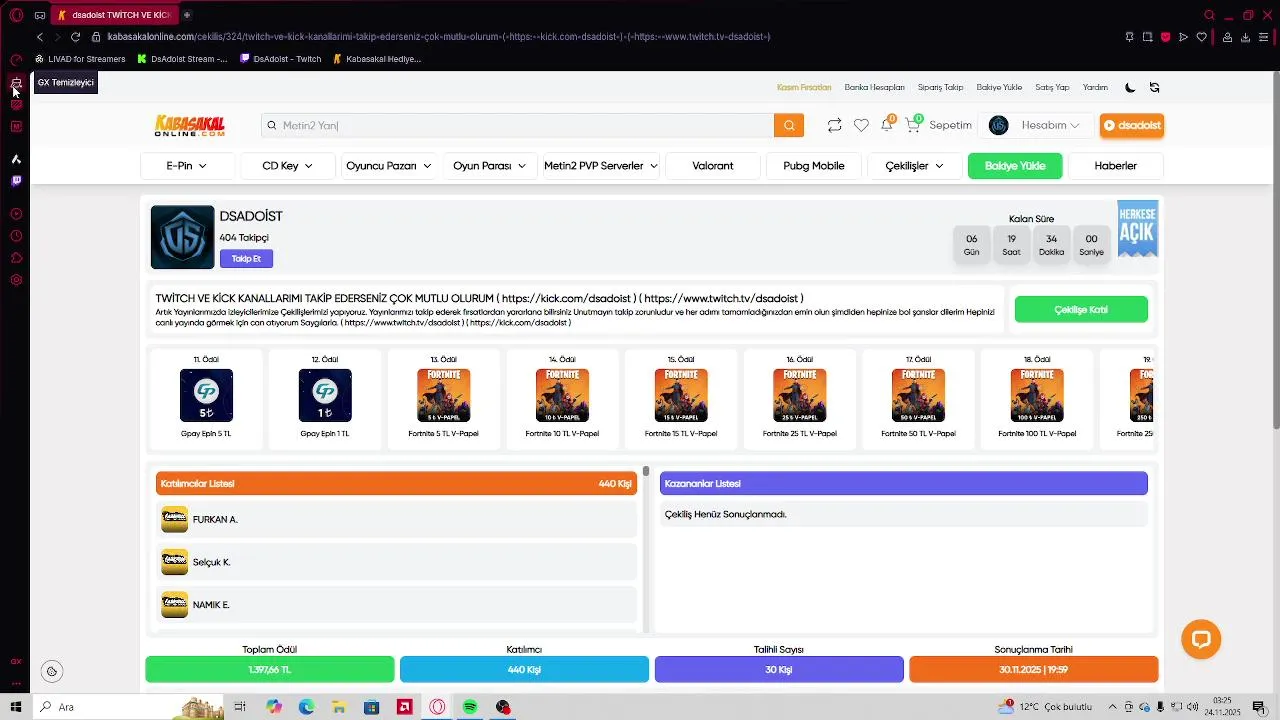Image resolution: width=1280 pixels, height=720 pixels.
Task: Open the Banka Hesapları top link
Action: point(874,88)
